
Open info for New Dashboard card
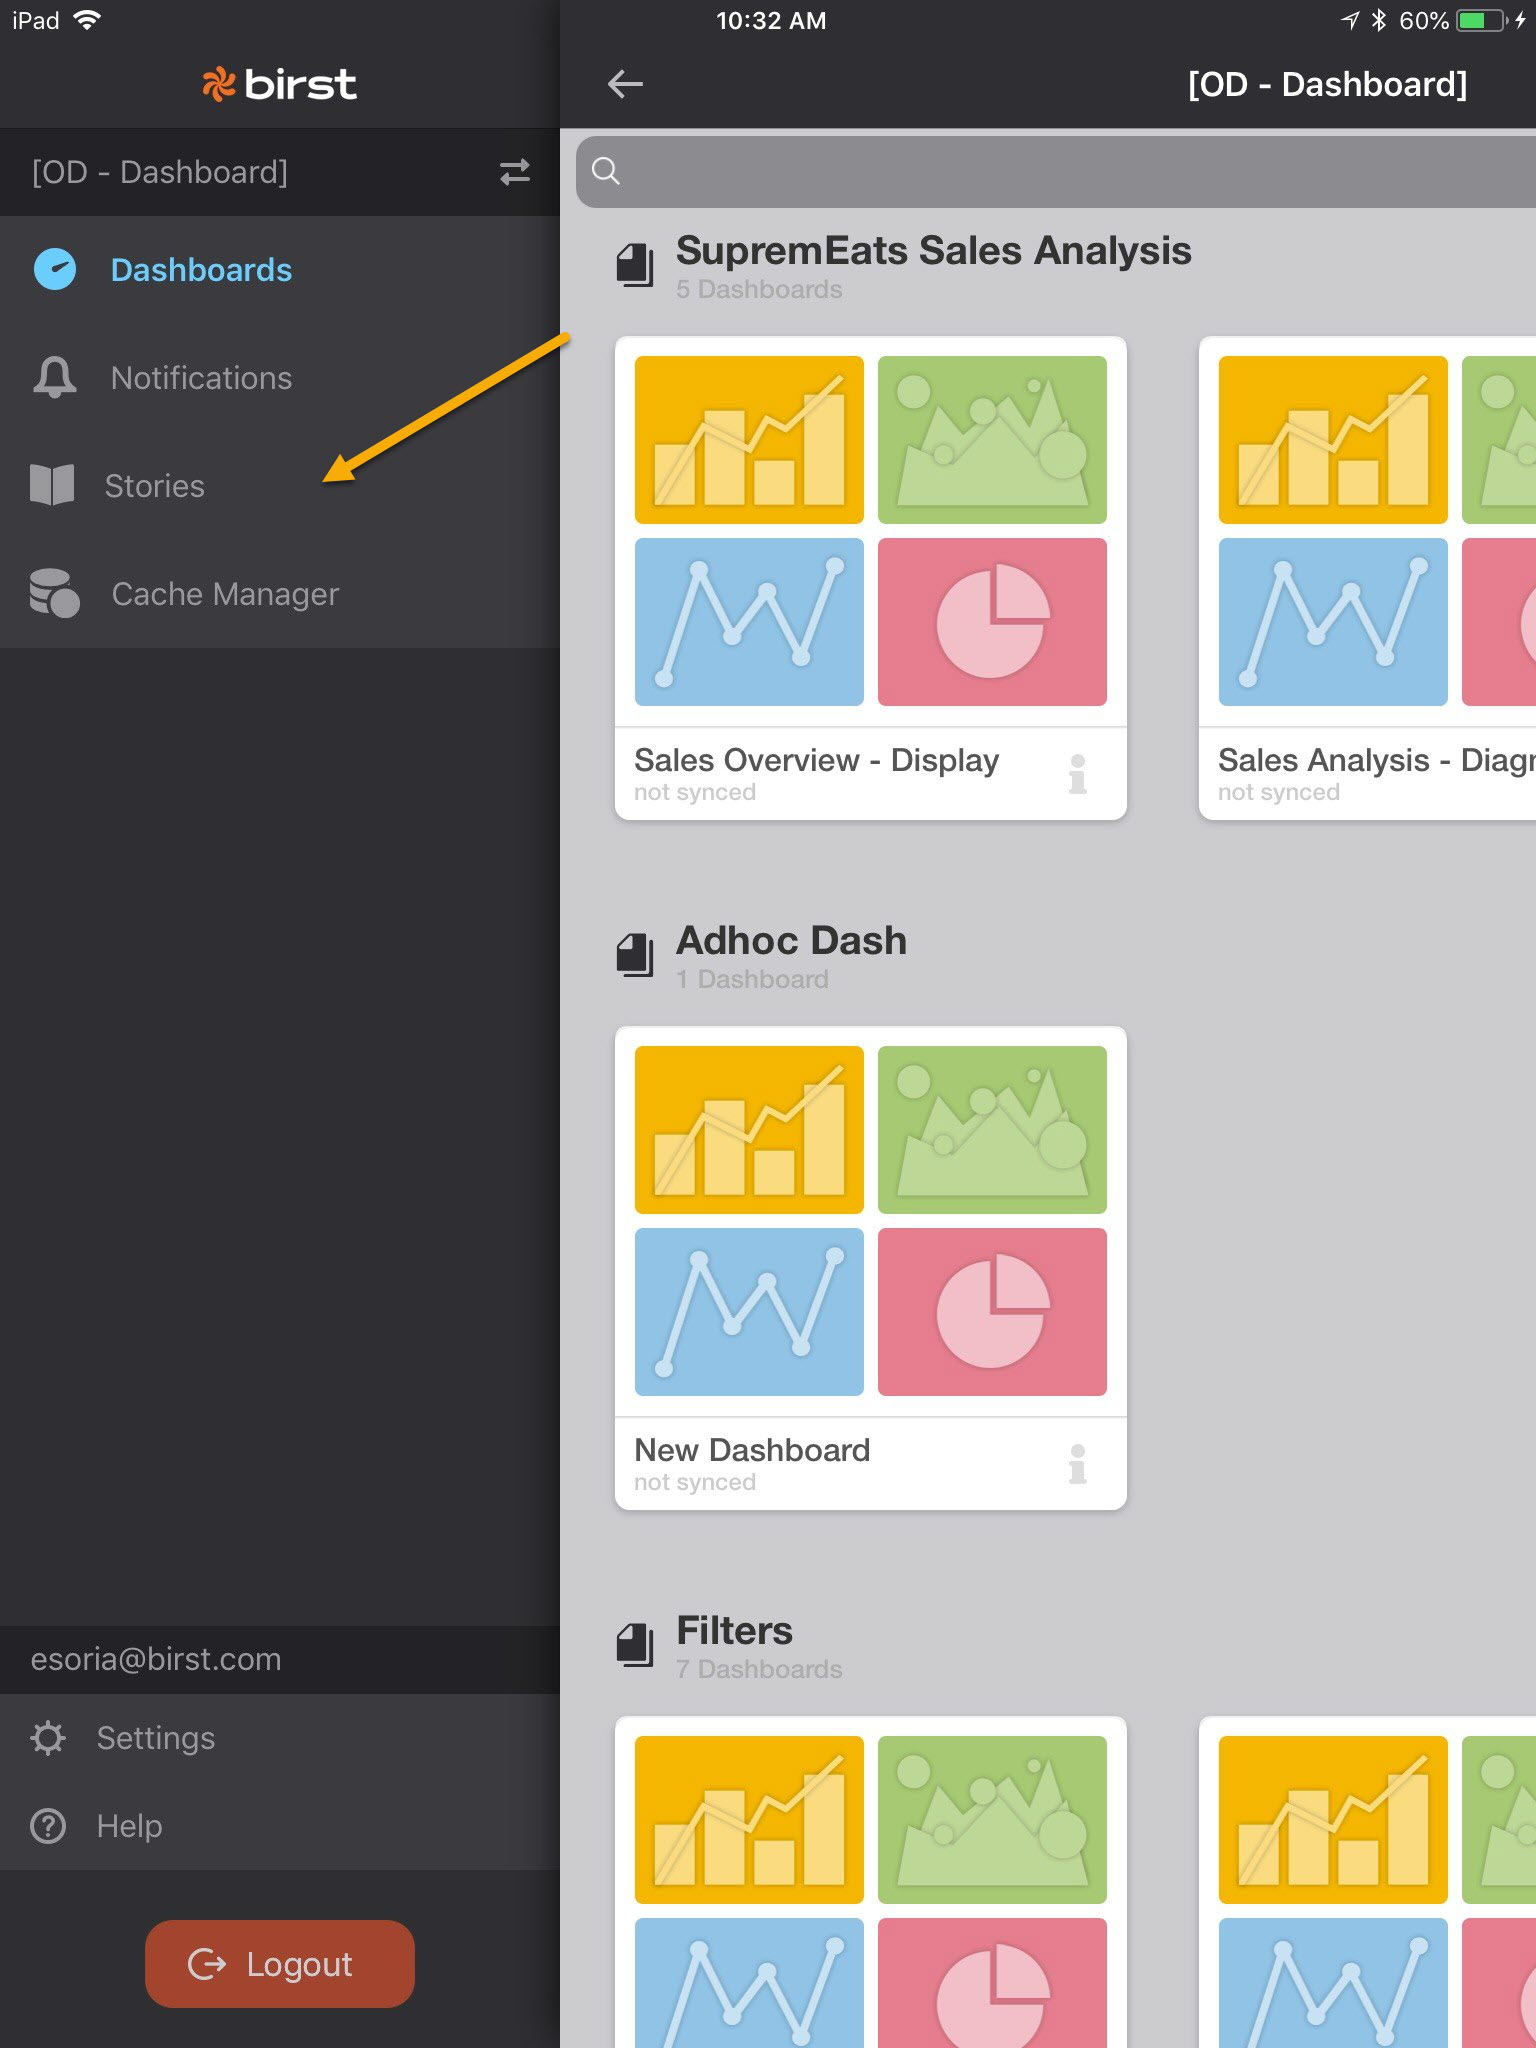pos(1077,1464)
